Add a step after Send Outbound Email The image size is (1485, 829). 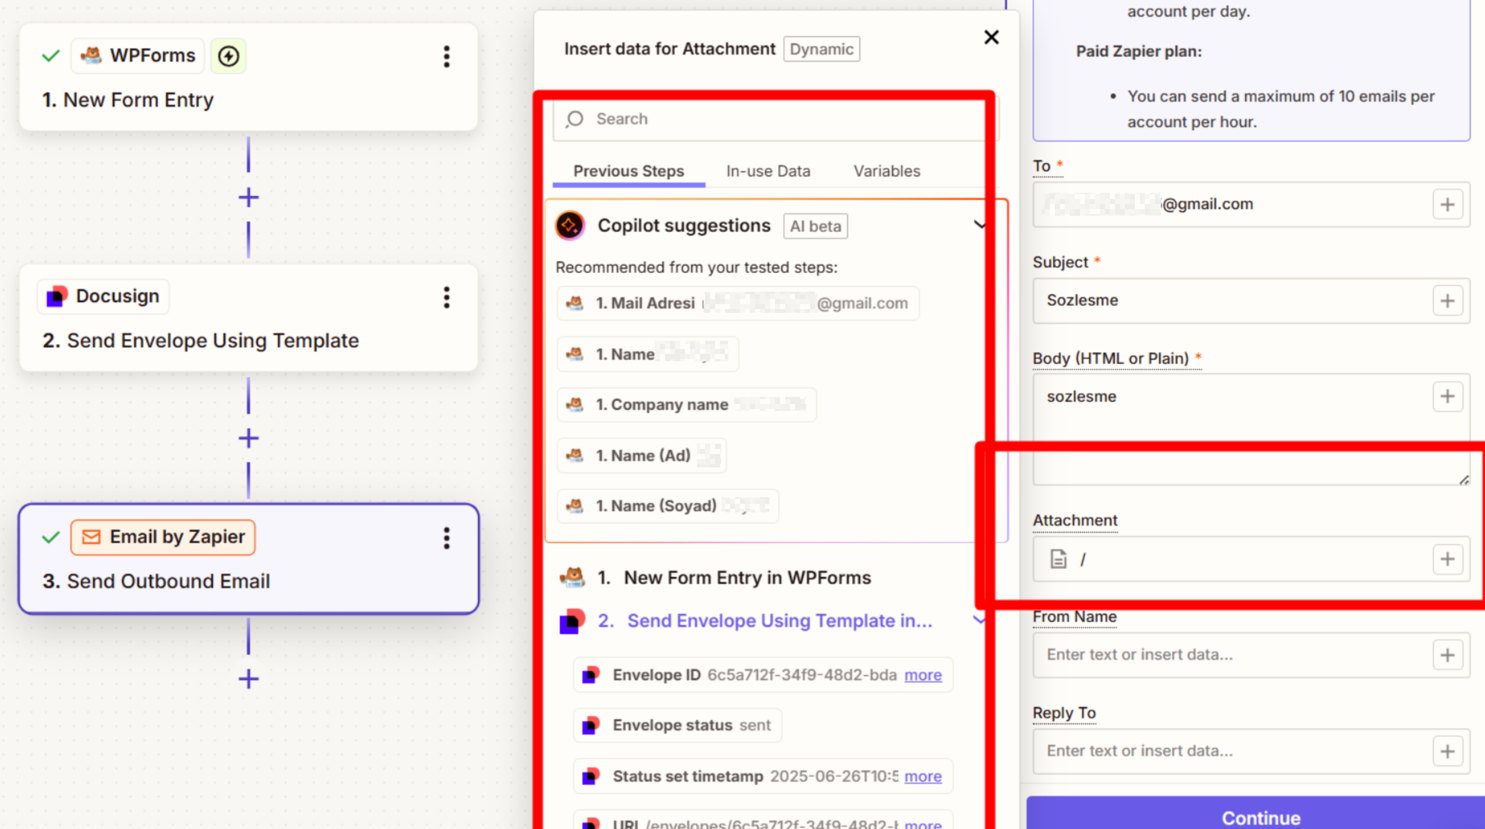pos(248,679)
